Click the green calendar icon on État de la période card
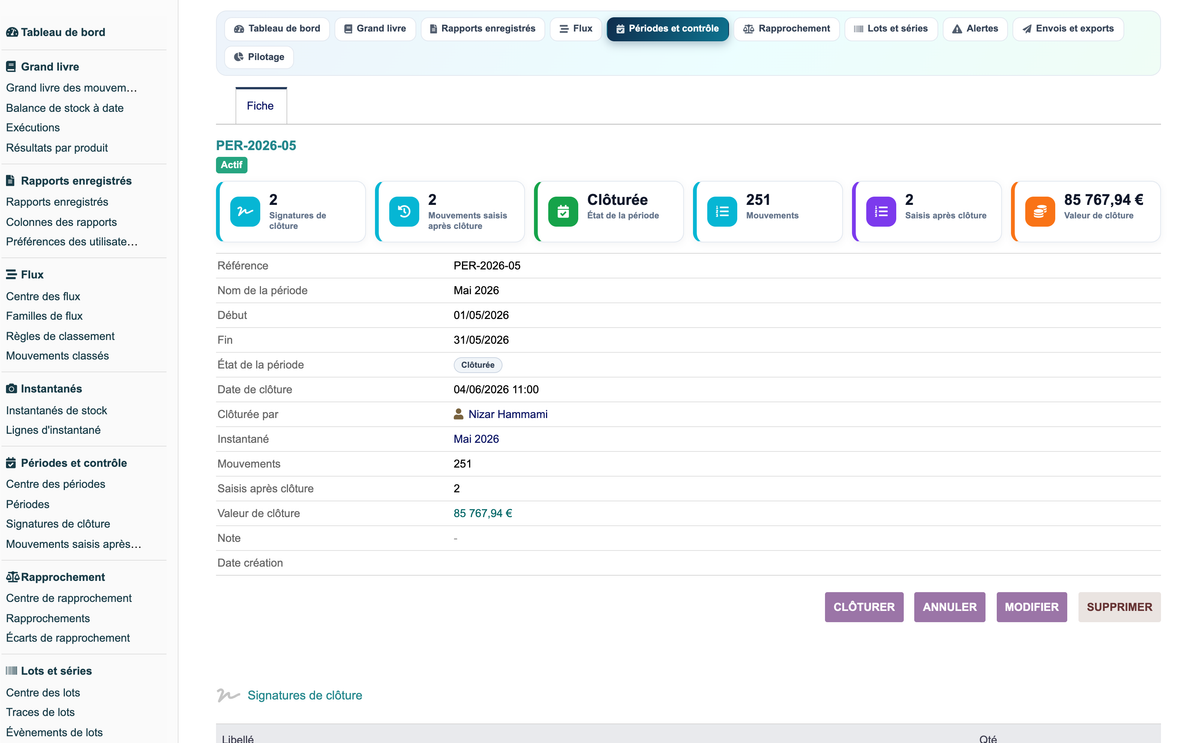The width and height of the screenshot is (1200, 743). pyautogui.click(x=563, y=212)
